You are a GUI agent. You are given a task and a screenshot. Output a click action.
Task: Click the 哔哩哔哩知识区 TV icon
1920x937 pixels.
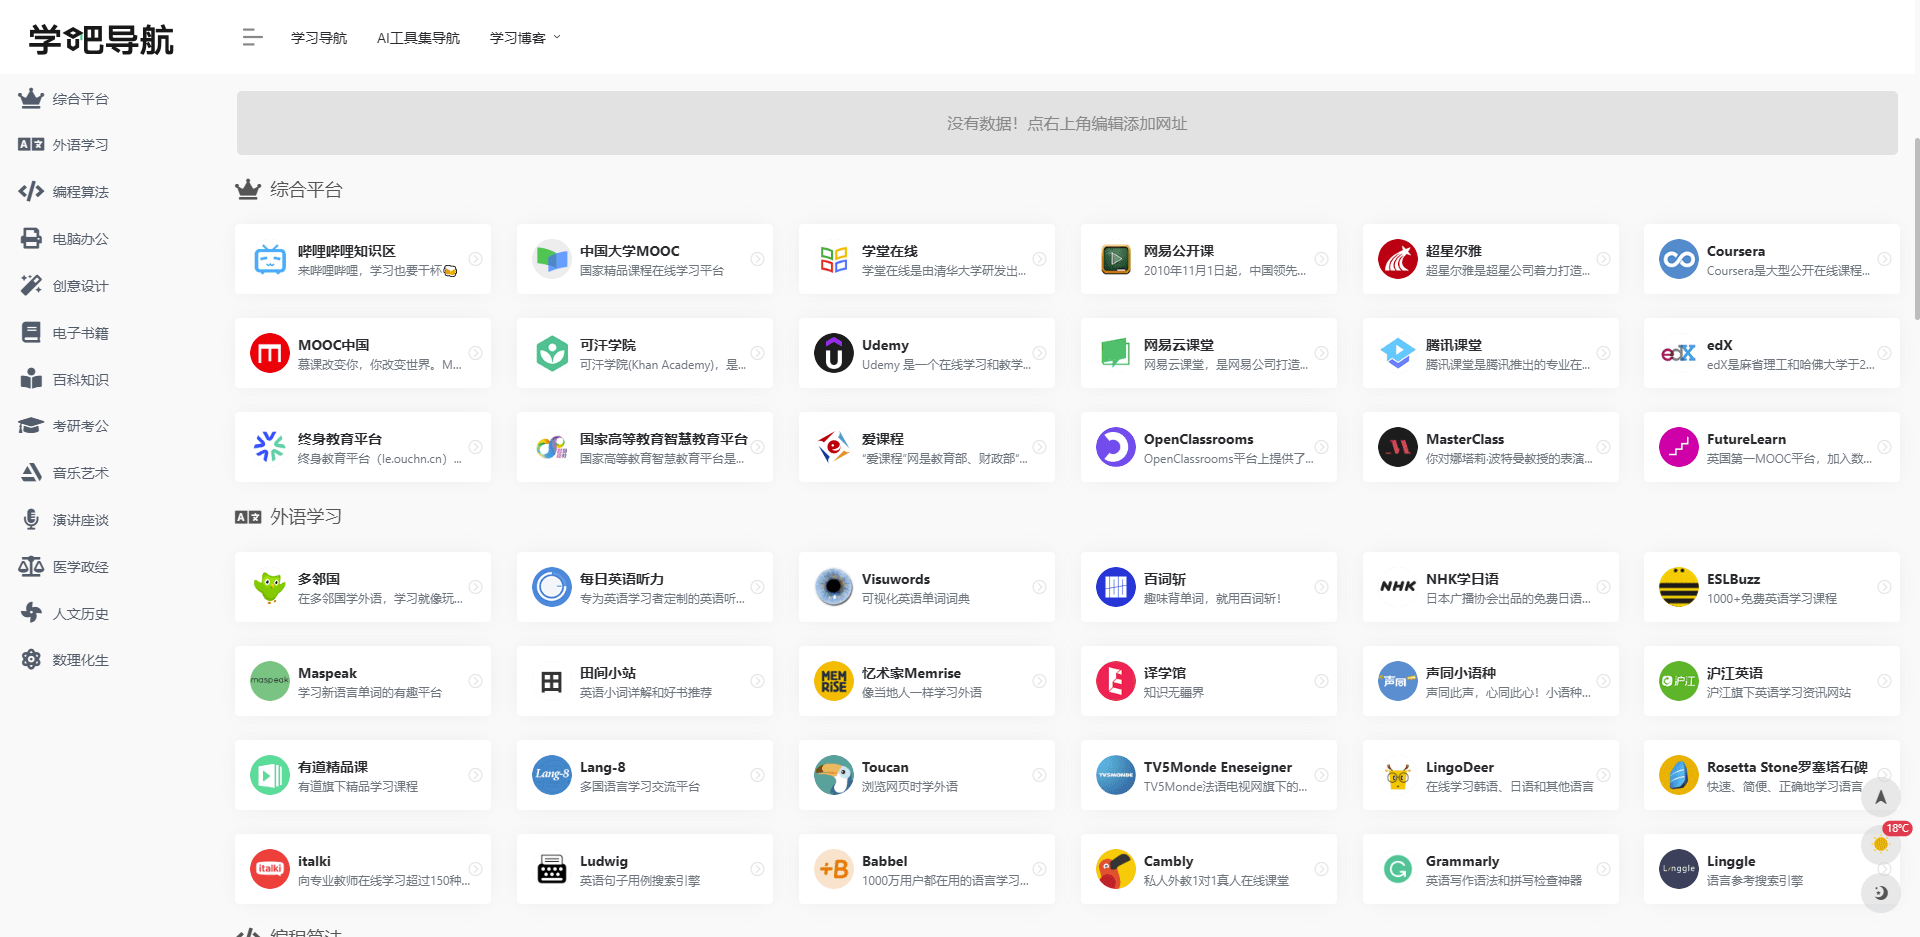click(x=270, y=259)
